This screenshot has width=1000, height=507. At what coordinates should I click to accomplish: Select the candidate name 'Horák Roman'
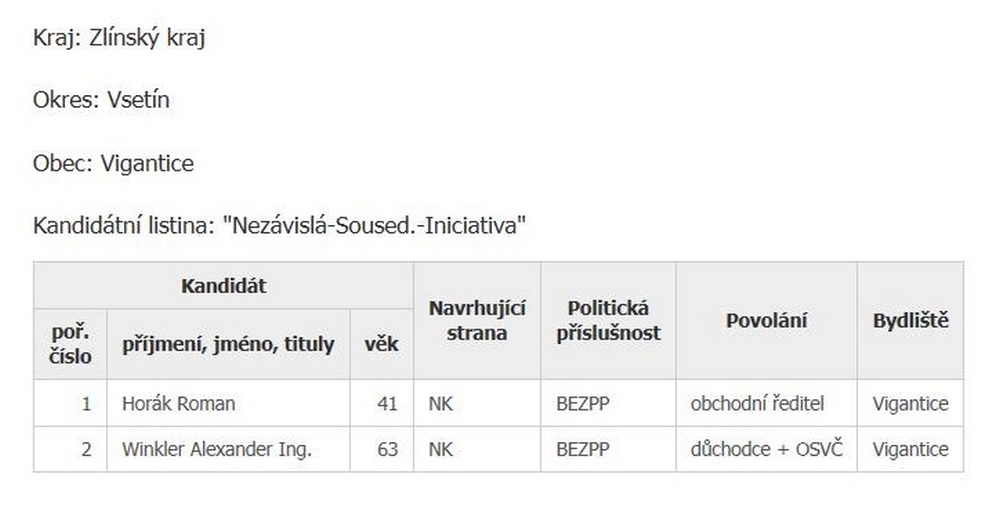[179, 404]
